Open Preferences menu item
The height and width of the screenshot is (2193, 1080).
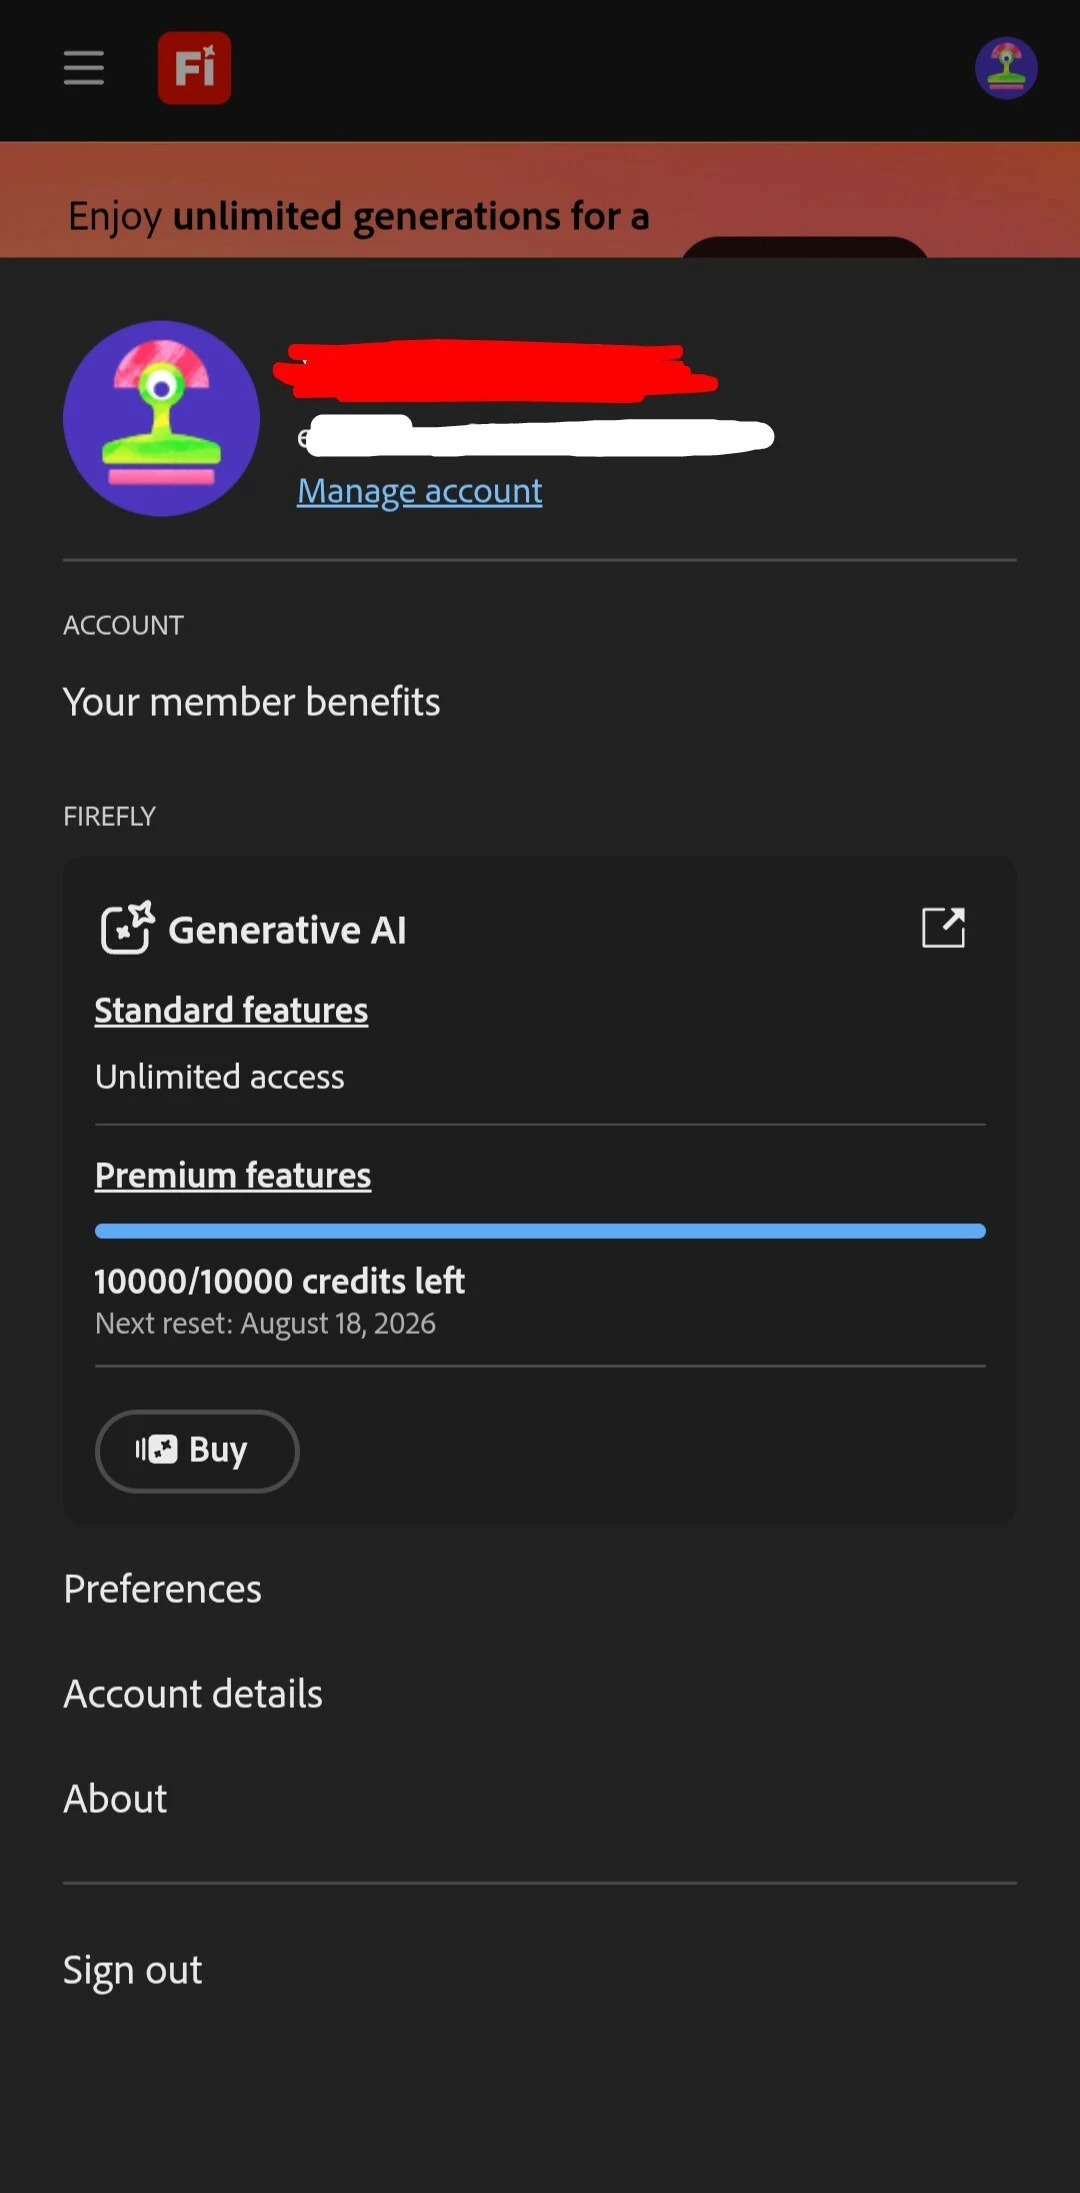162,1589
